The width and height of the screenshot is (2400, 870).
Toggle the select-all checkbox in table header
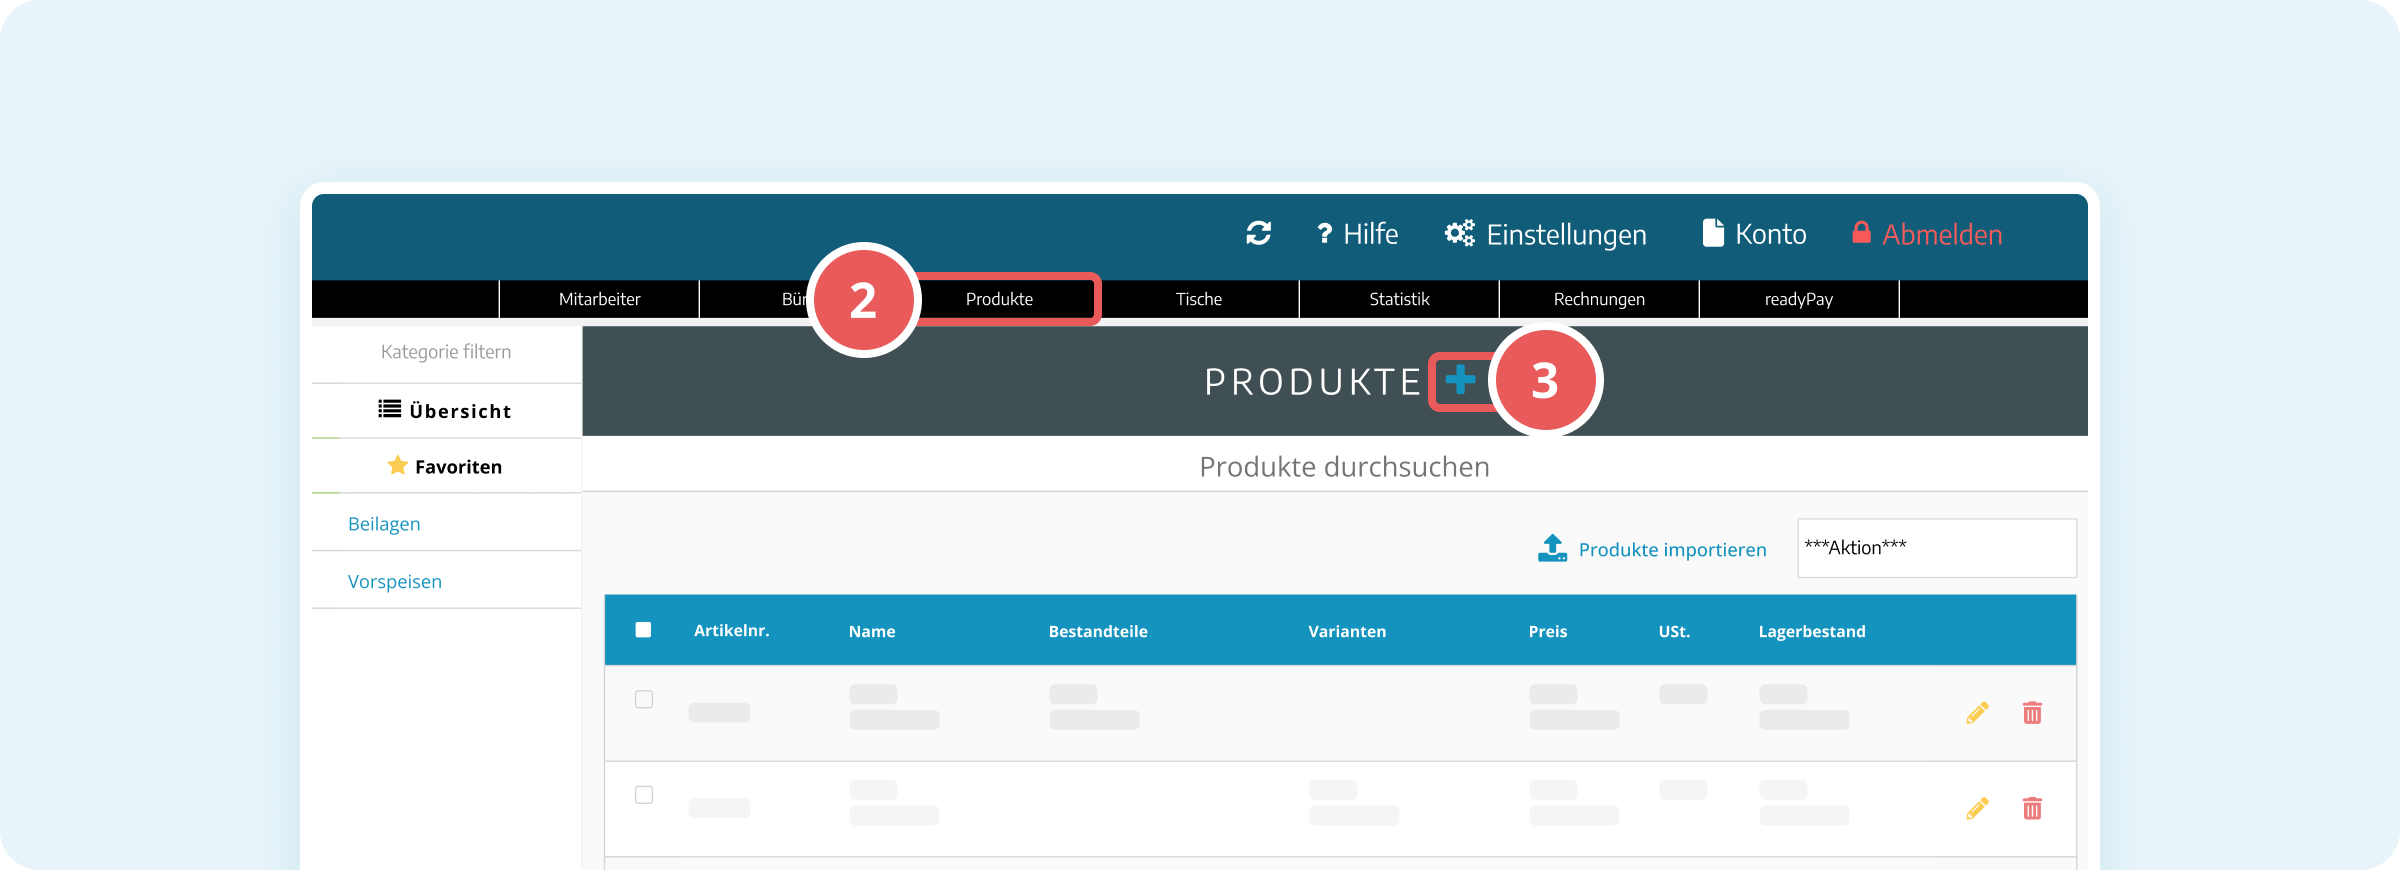coord(643,630)
